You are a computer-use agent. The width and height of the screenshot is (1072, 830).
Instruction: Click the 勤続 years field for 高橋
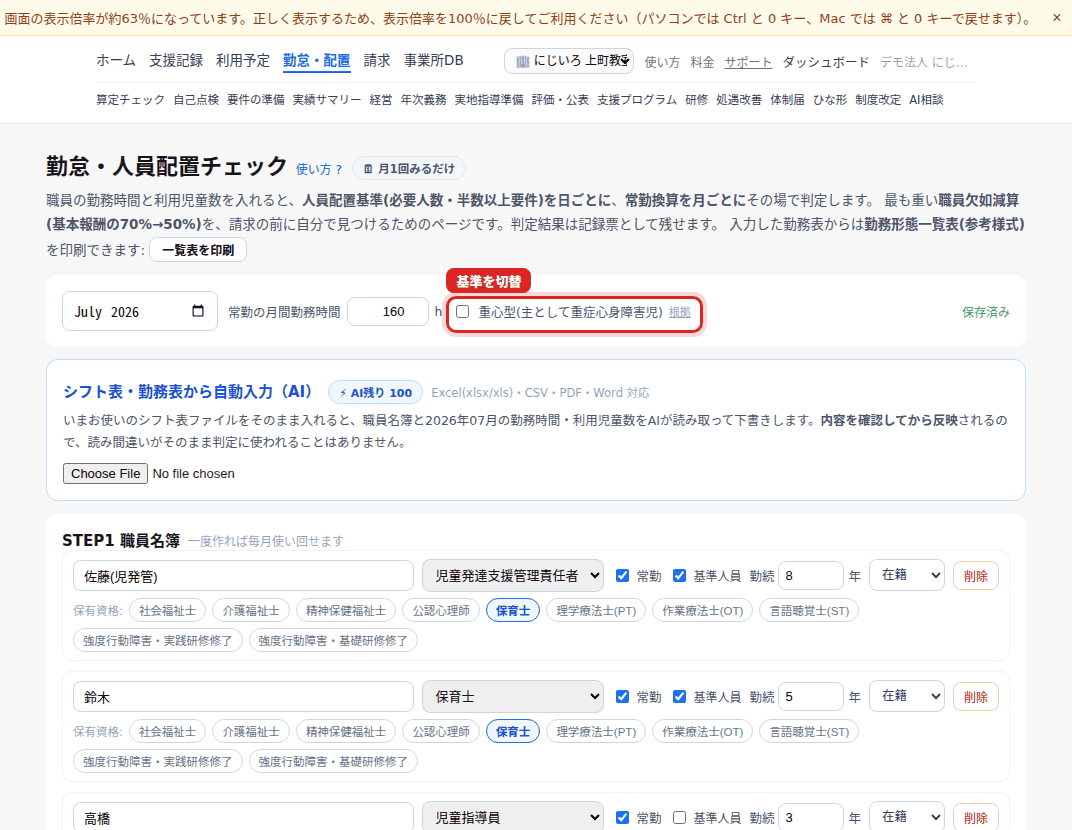pyautogui.click(x=810, y=818)
